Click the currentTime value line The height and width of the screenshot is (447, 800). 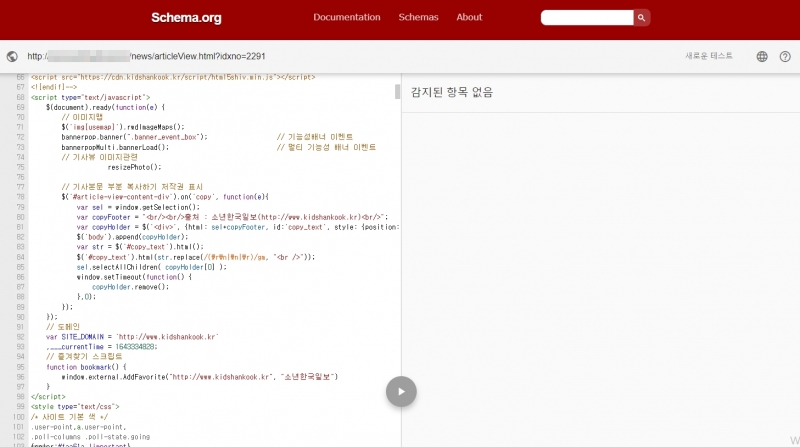tap(102, 346)
